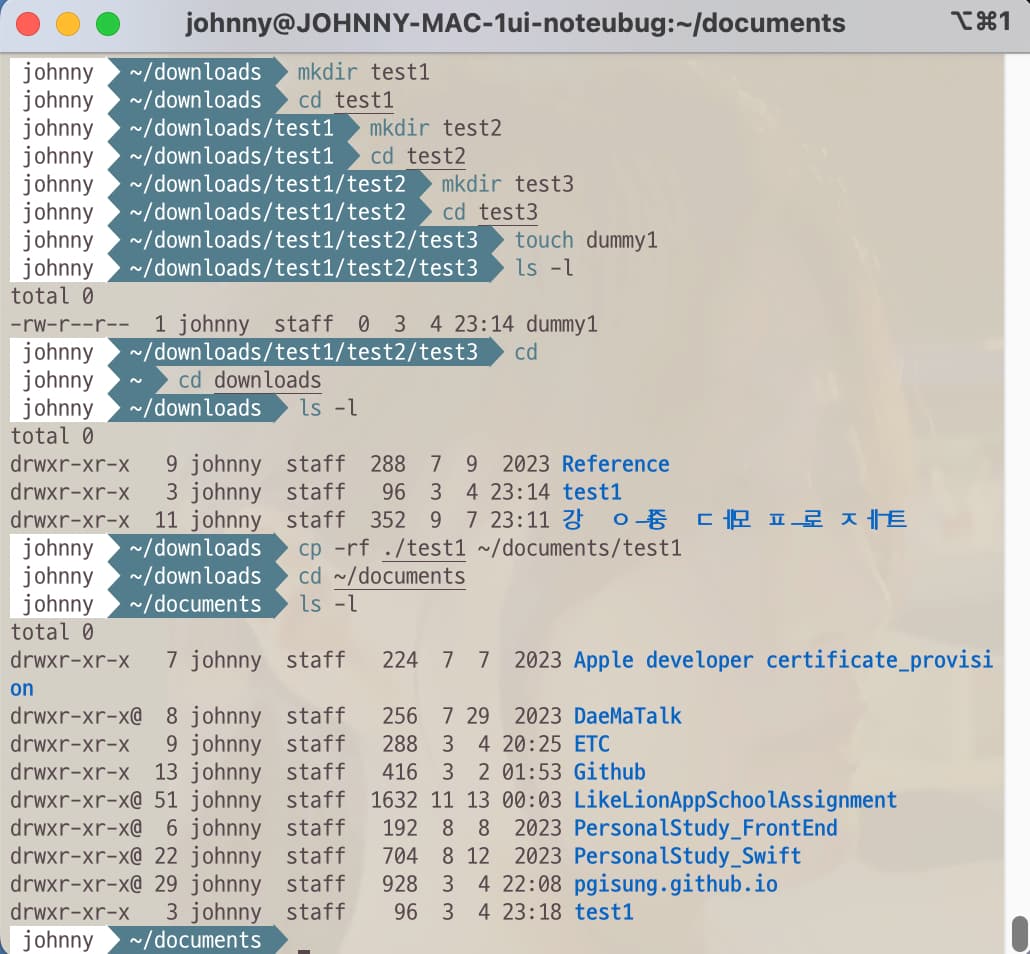Click the size value 1632 in listing
This screenshot has height=954, width=1030.
393,800
